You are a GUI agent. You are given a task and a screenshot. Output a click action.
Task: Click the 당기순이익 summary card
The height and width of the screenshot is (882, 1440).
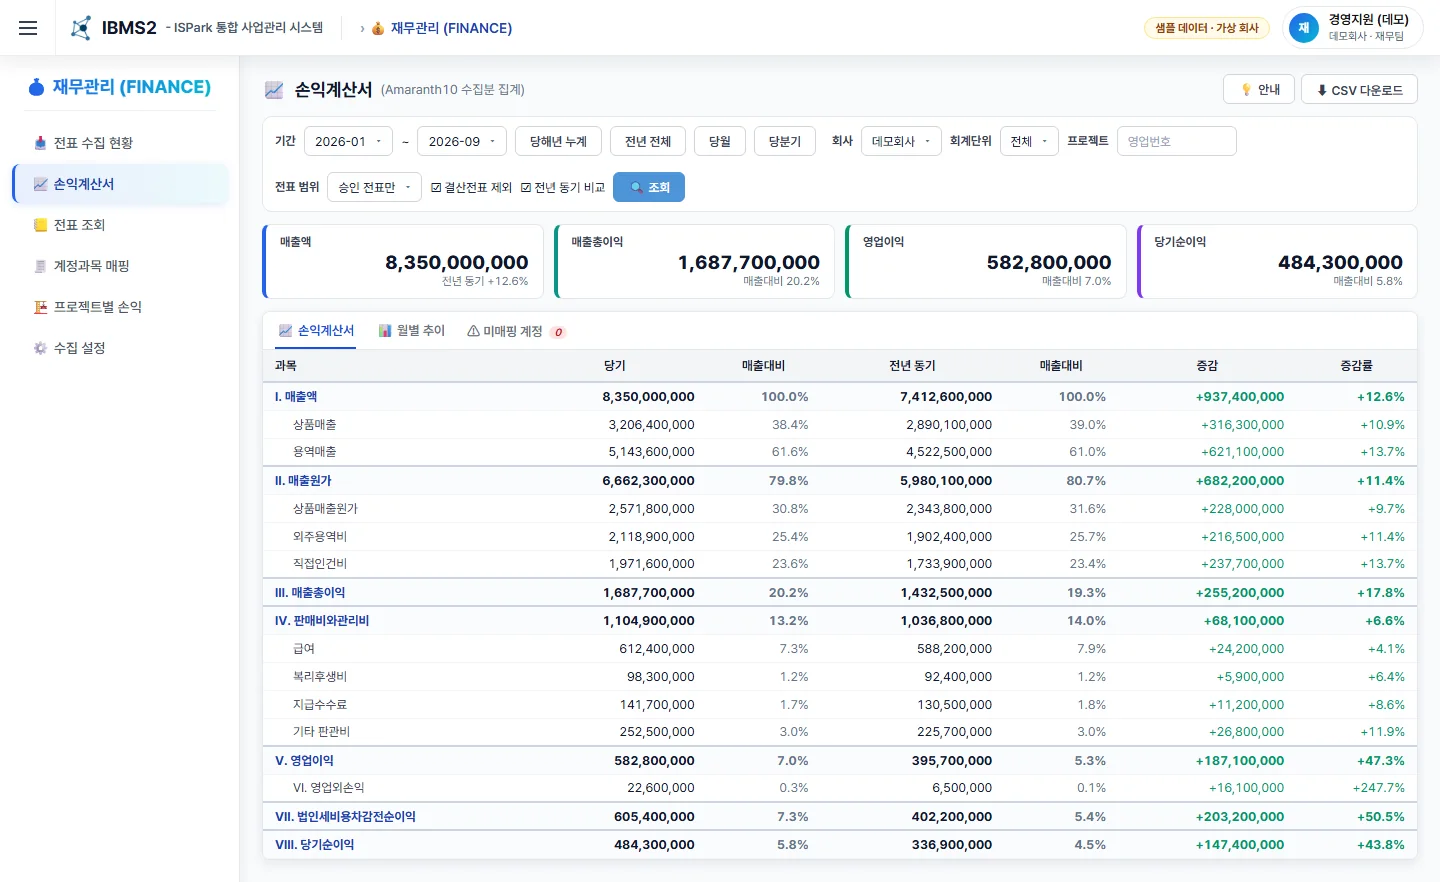(x=1278, y=262)
